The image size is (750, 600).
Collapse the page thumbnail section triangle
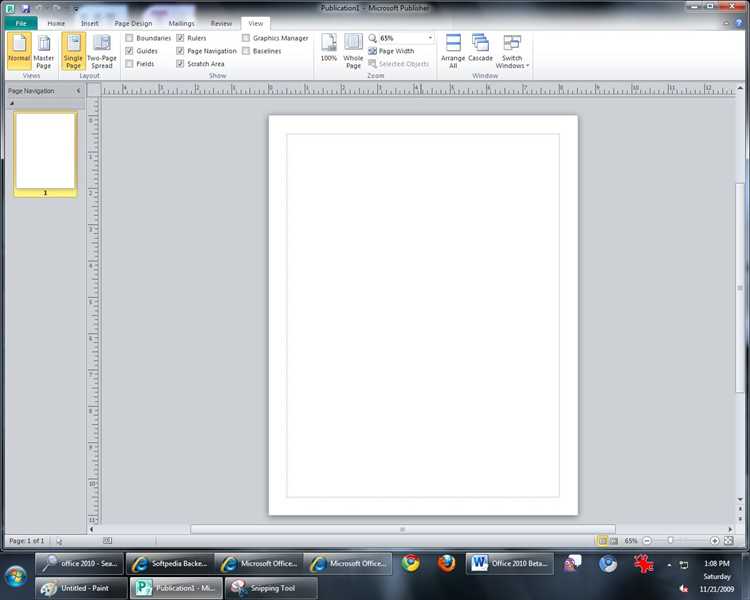coord(12,103)
